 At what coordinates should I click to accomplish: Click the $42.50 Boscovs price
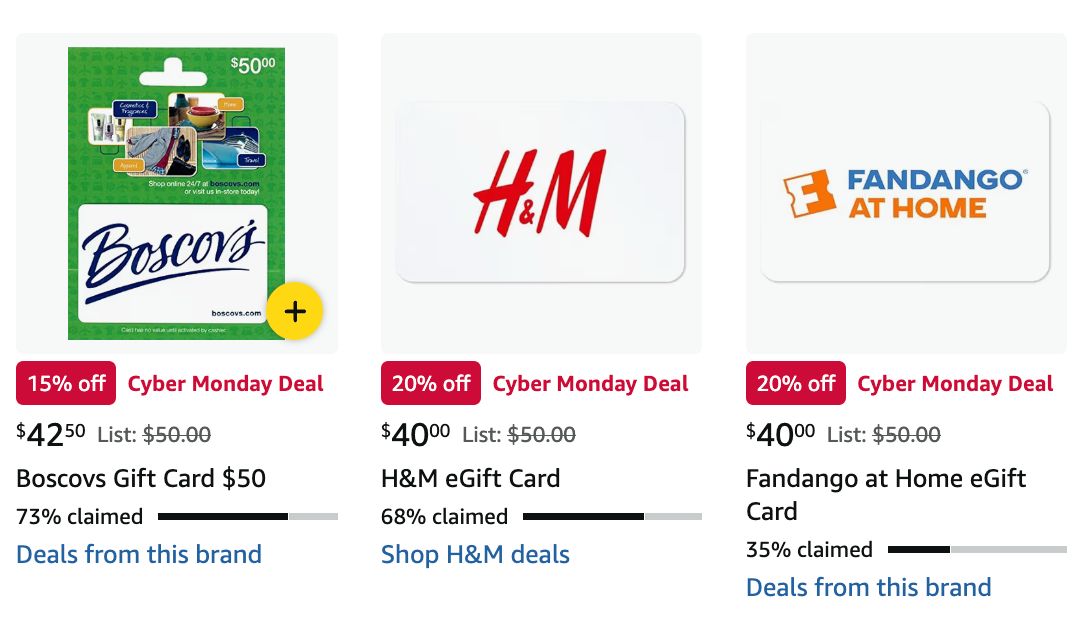click(x=51, y=434)
